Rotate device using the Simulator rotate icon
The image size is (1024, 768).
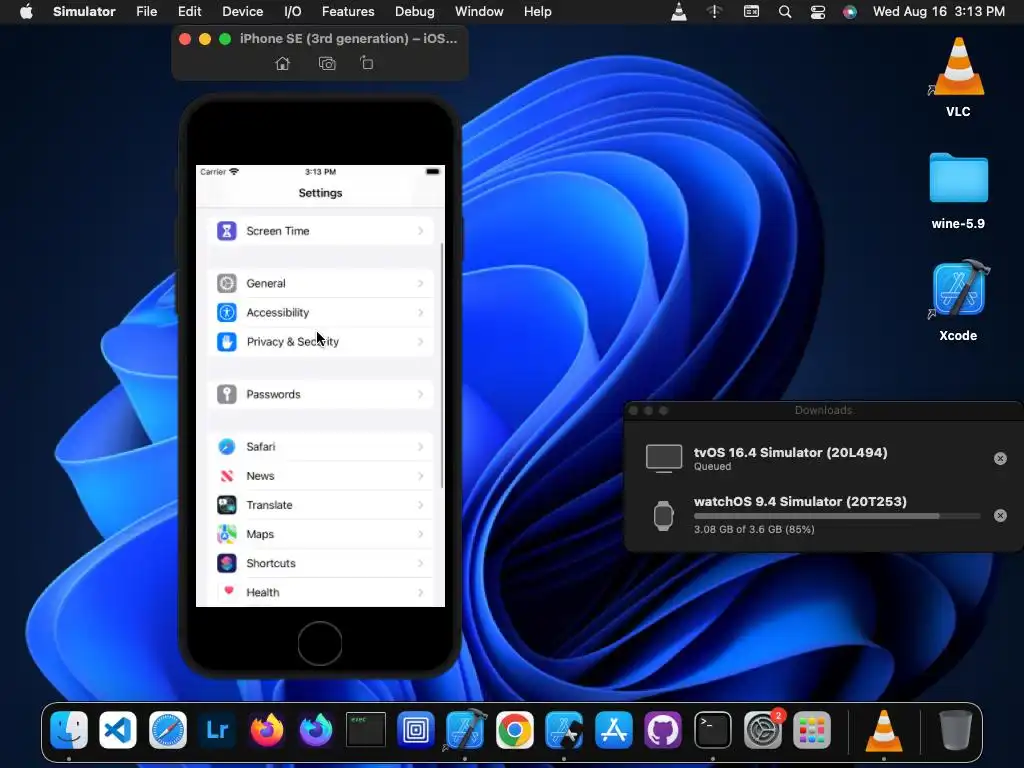(x=367, y=63)
